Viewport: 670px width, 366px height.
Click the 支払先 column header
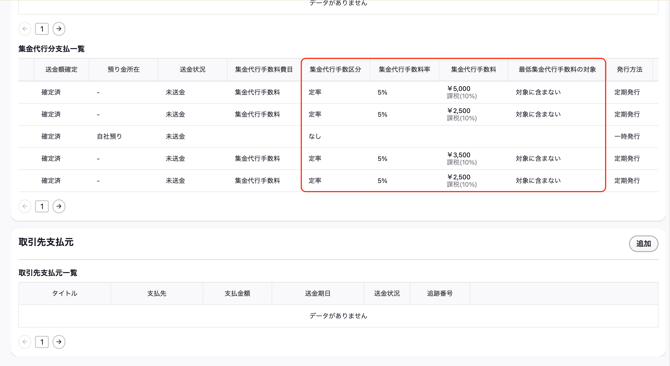click(x=157, y=293)
